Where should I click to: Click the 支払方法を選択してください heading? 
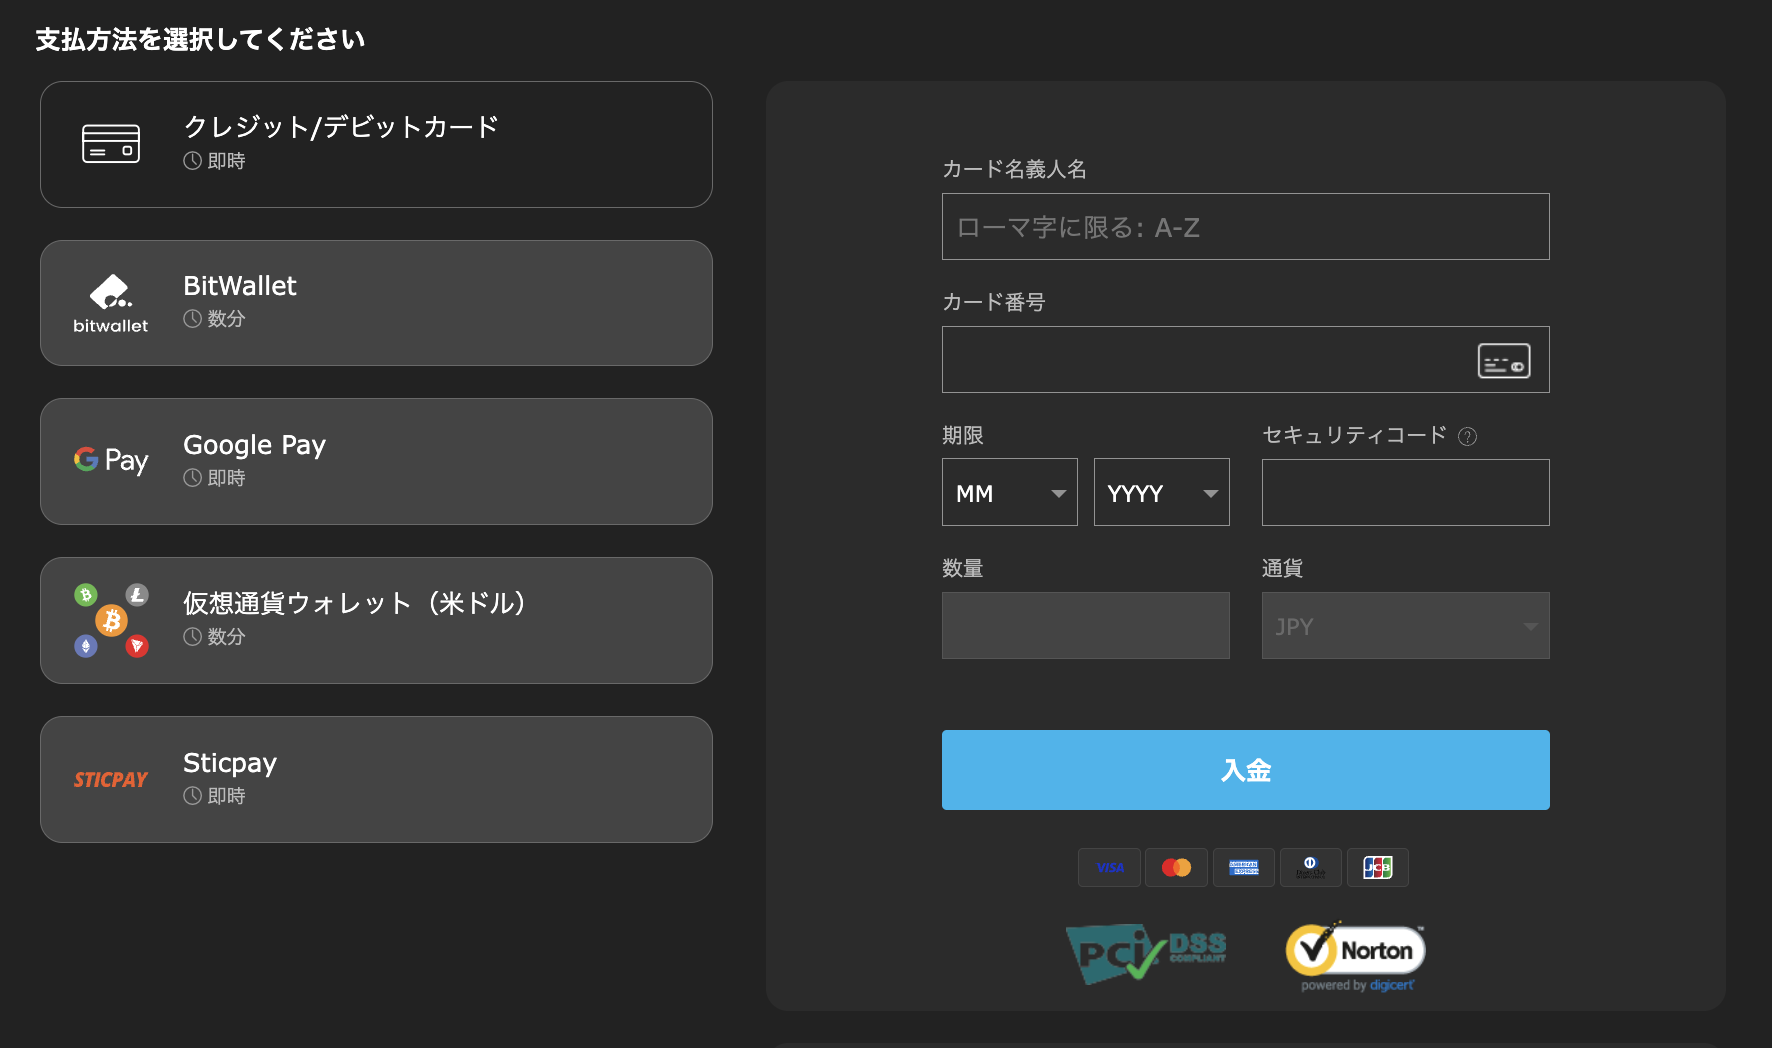200,39
